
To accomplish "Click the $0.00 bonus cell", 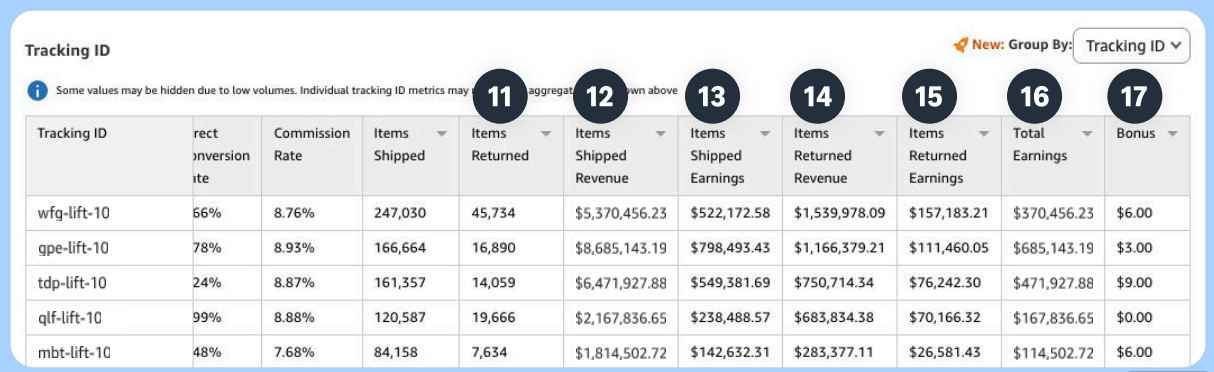I will 1147,318.
